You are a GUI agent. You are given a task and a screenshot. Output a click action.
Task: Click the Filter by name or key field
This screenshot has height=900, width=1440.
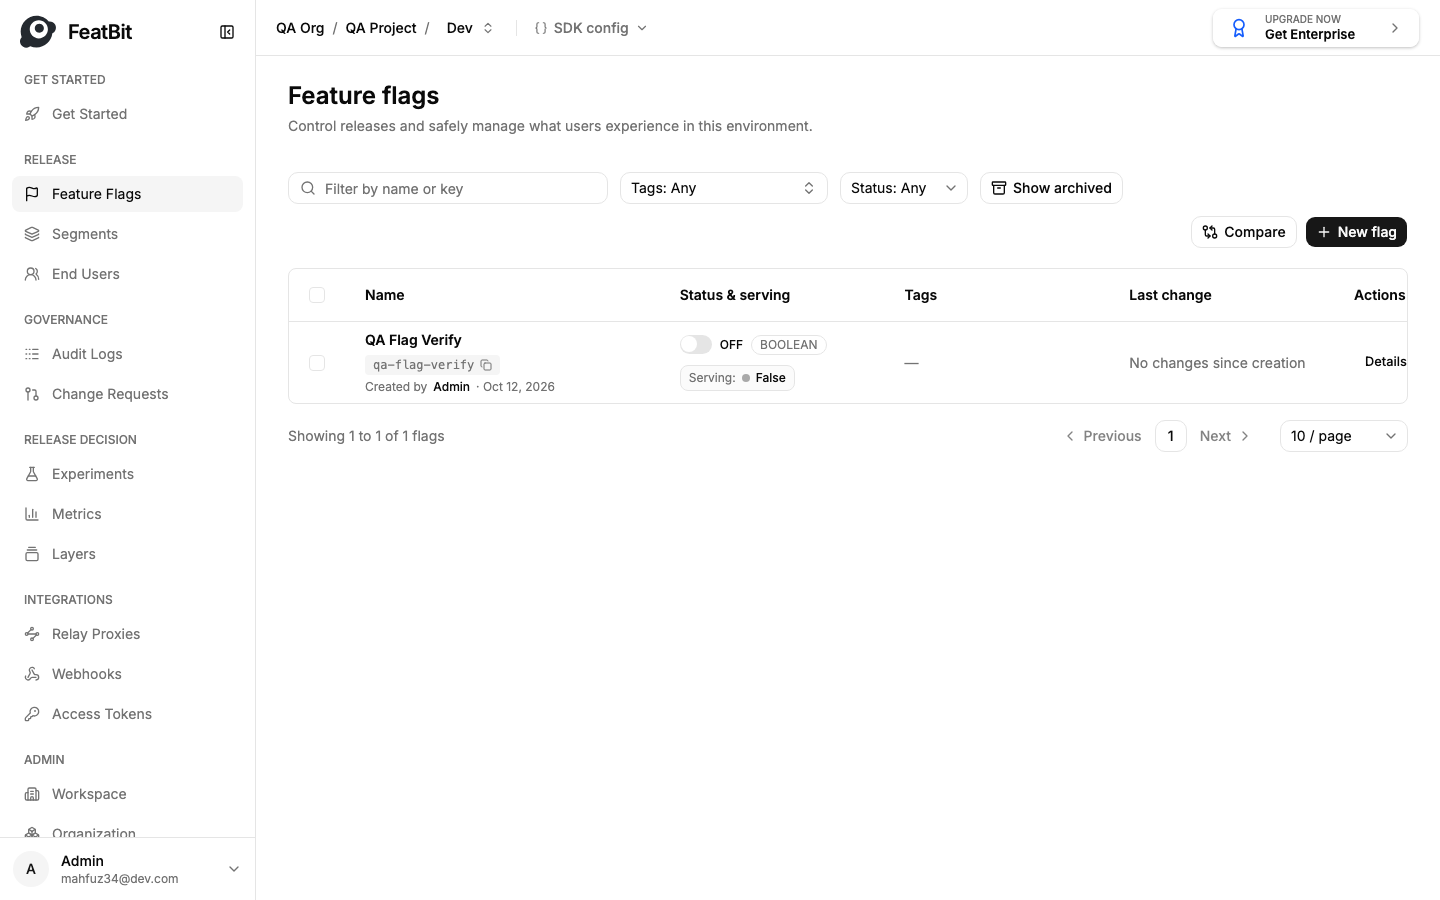tap(448, 188)
